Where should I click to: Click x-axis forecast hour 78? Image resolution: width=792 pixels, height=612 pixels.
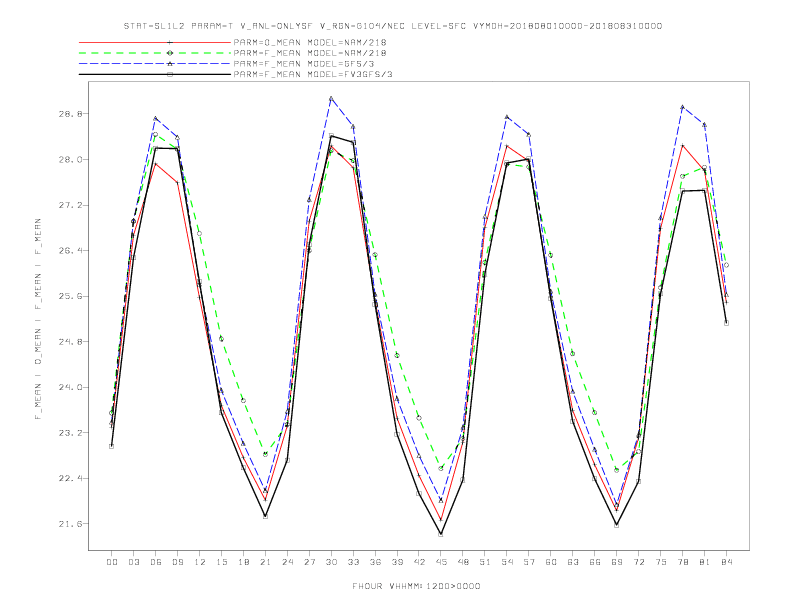tap(683, 562)
